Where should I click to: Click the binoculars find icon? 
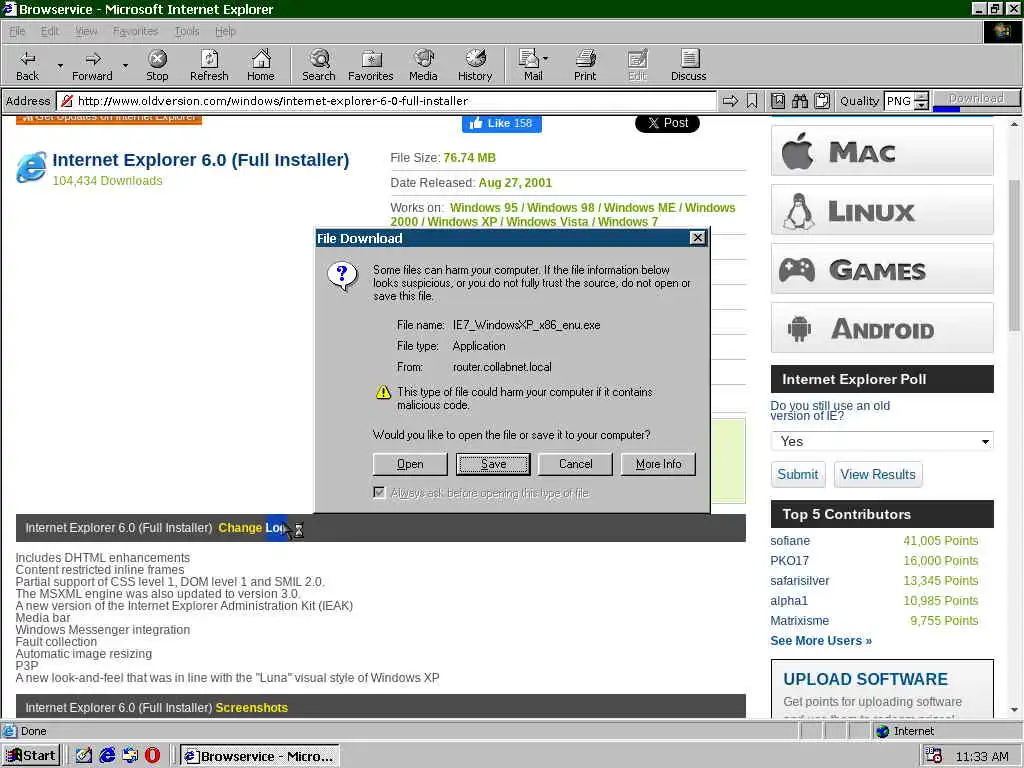tap(800, 101)
